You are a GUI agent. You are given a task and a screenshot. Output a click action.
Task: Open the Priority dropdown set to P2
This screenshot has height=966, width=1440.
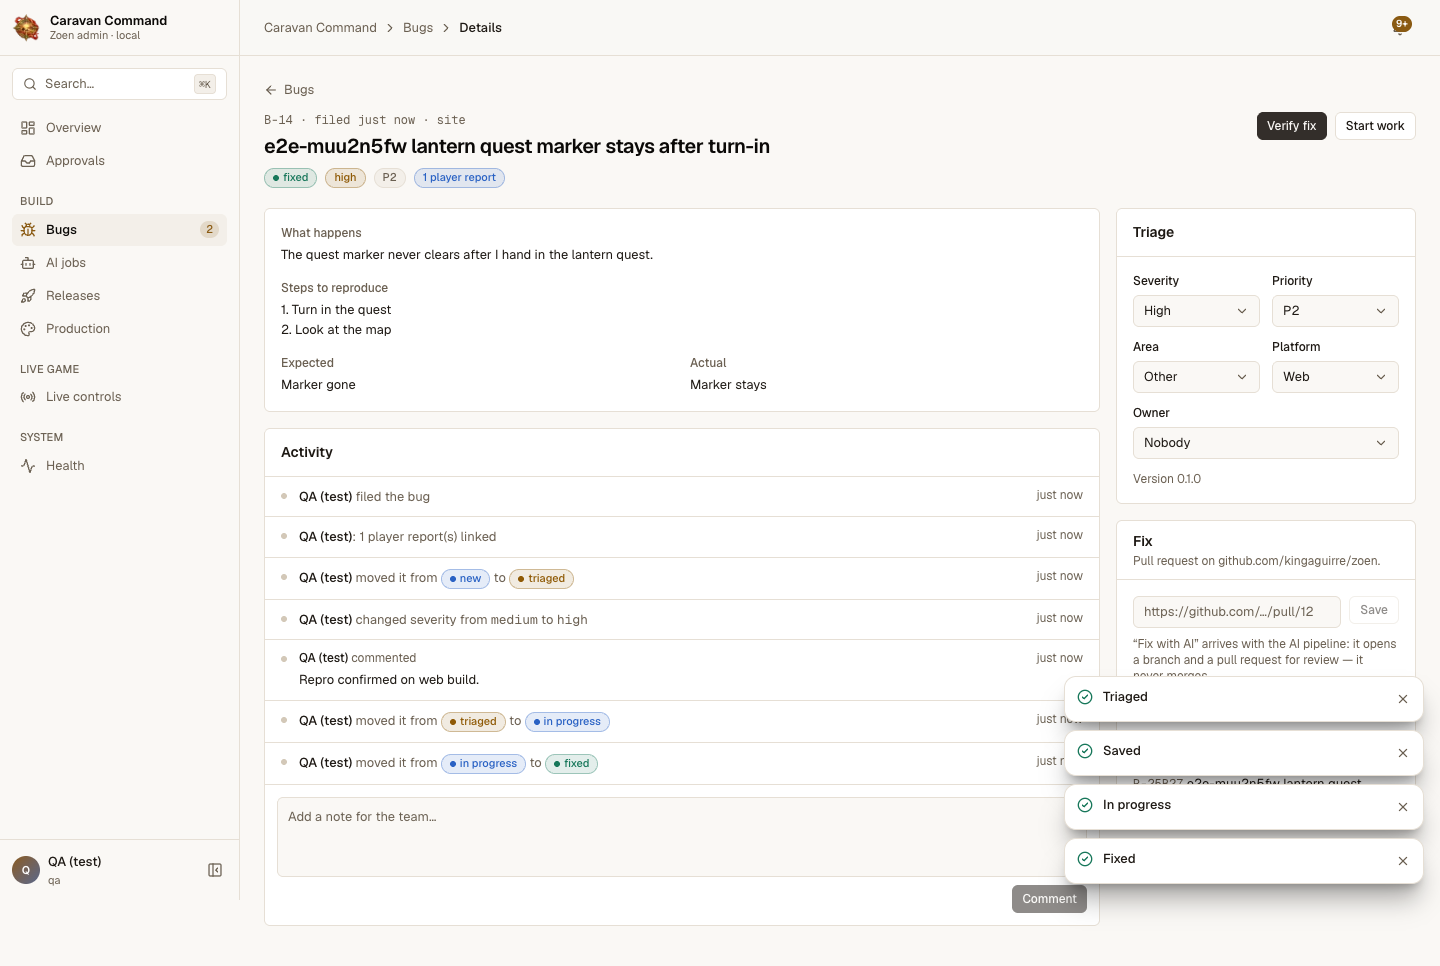(x=1335, y=311)
